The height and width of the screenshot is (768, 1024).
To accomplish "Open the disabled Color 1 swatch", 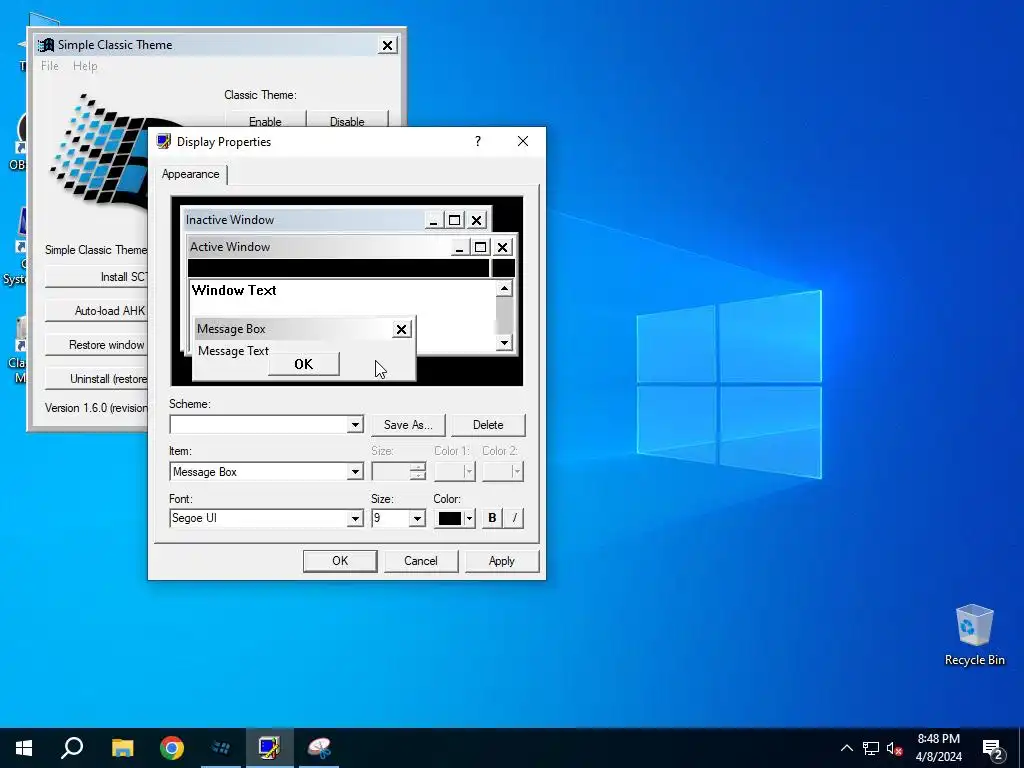I will [x=455, y=472].
